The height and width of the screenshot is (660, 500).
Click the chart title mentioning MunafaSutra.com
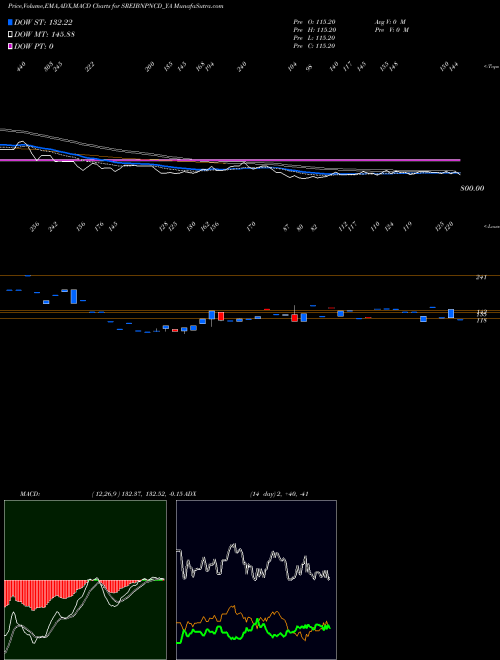coord(115,6)
